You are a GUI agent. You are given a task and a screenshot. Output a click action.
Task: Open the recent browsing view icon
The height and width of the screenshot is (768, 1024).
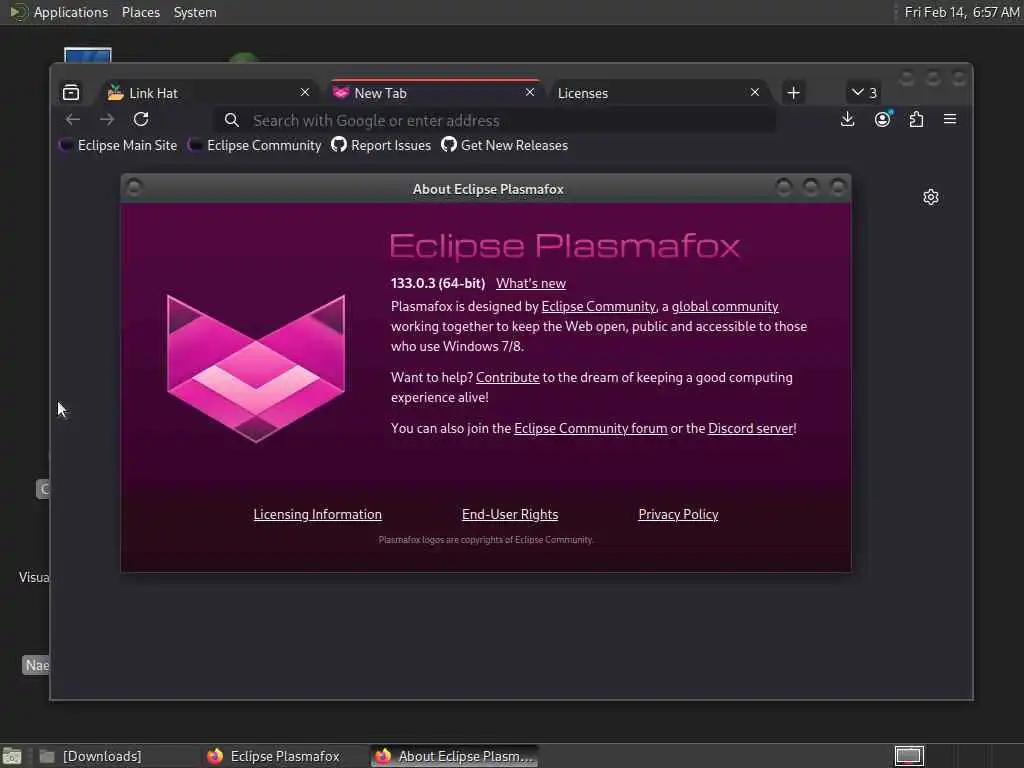click(x=71, y=93)
